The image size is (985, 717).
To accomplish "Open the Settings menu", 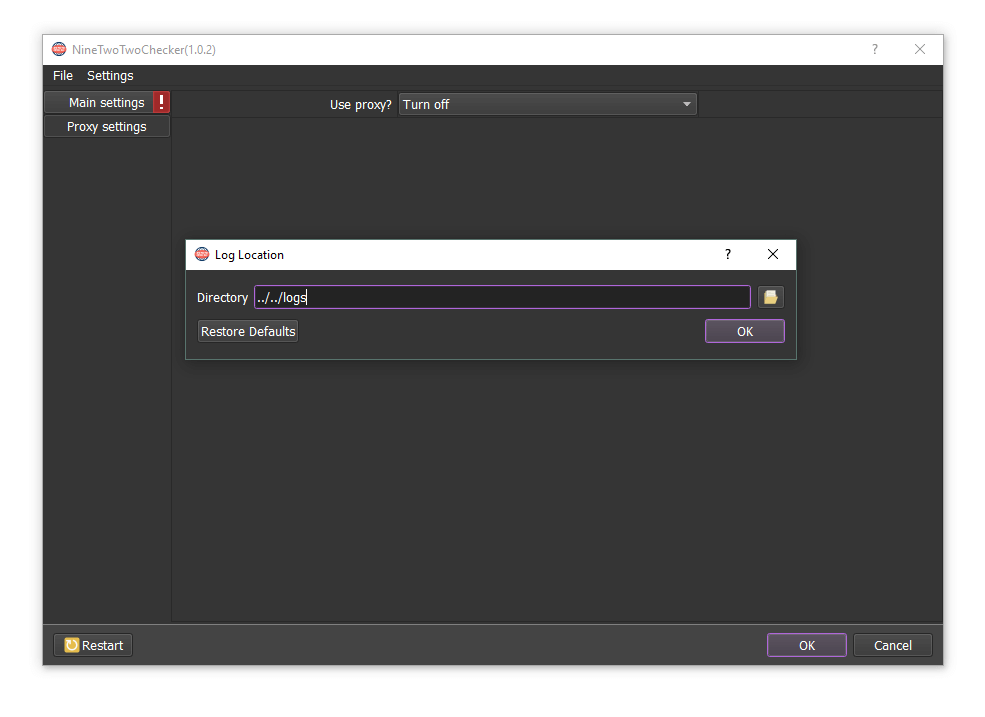I will (110, 76).
